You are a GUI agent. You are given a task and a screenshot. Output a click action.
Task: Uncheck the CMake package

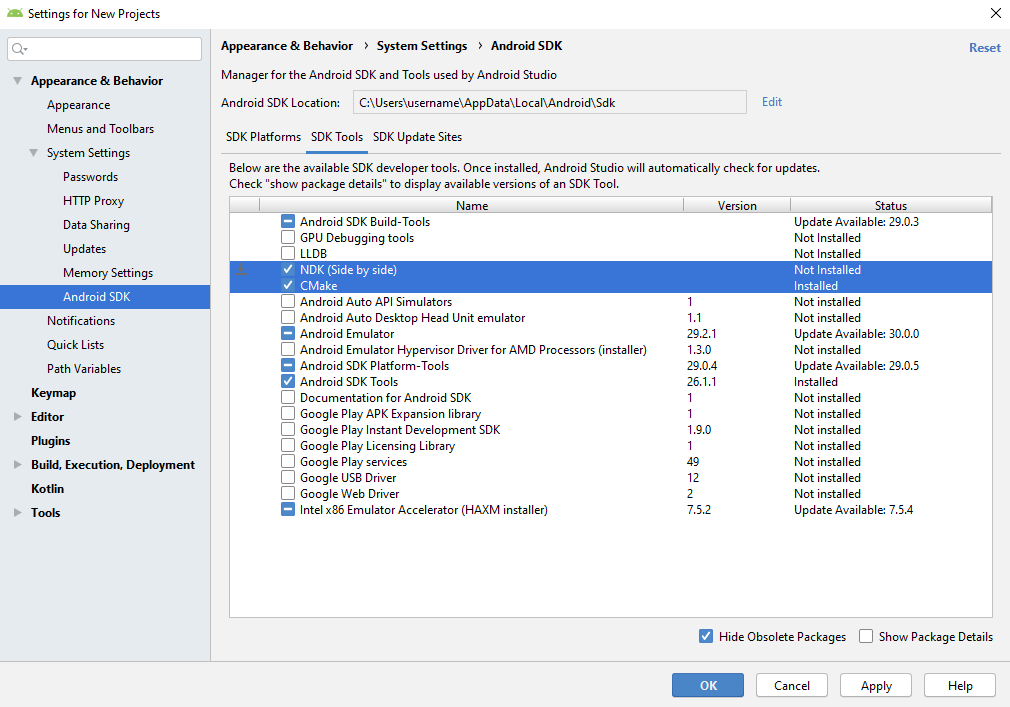288,285
